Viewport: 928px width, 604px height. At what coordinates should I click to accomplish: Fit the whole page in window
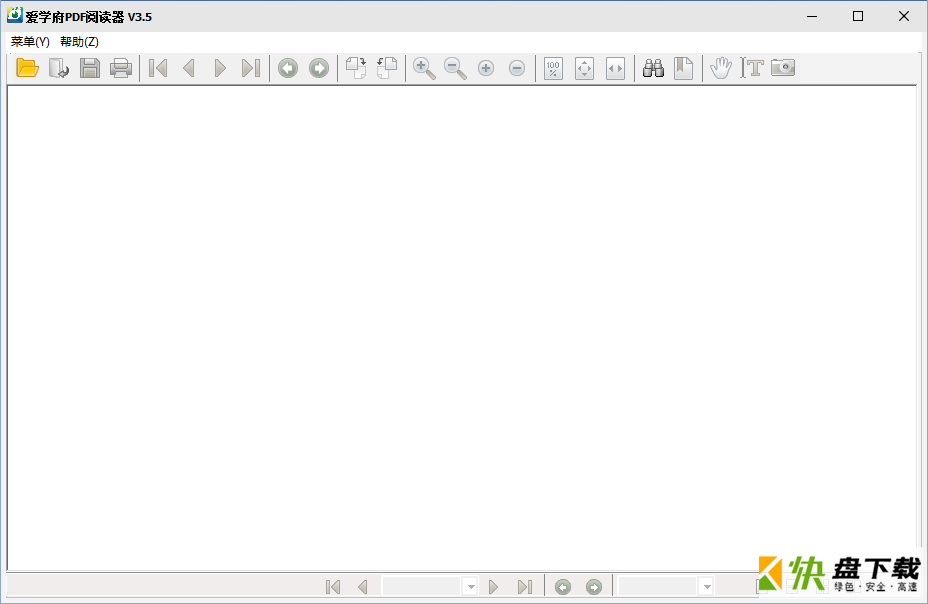pyautogui.click(x=584, y=68)
